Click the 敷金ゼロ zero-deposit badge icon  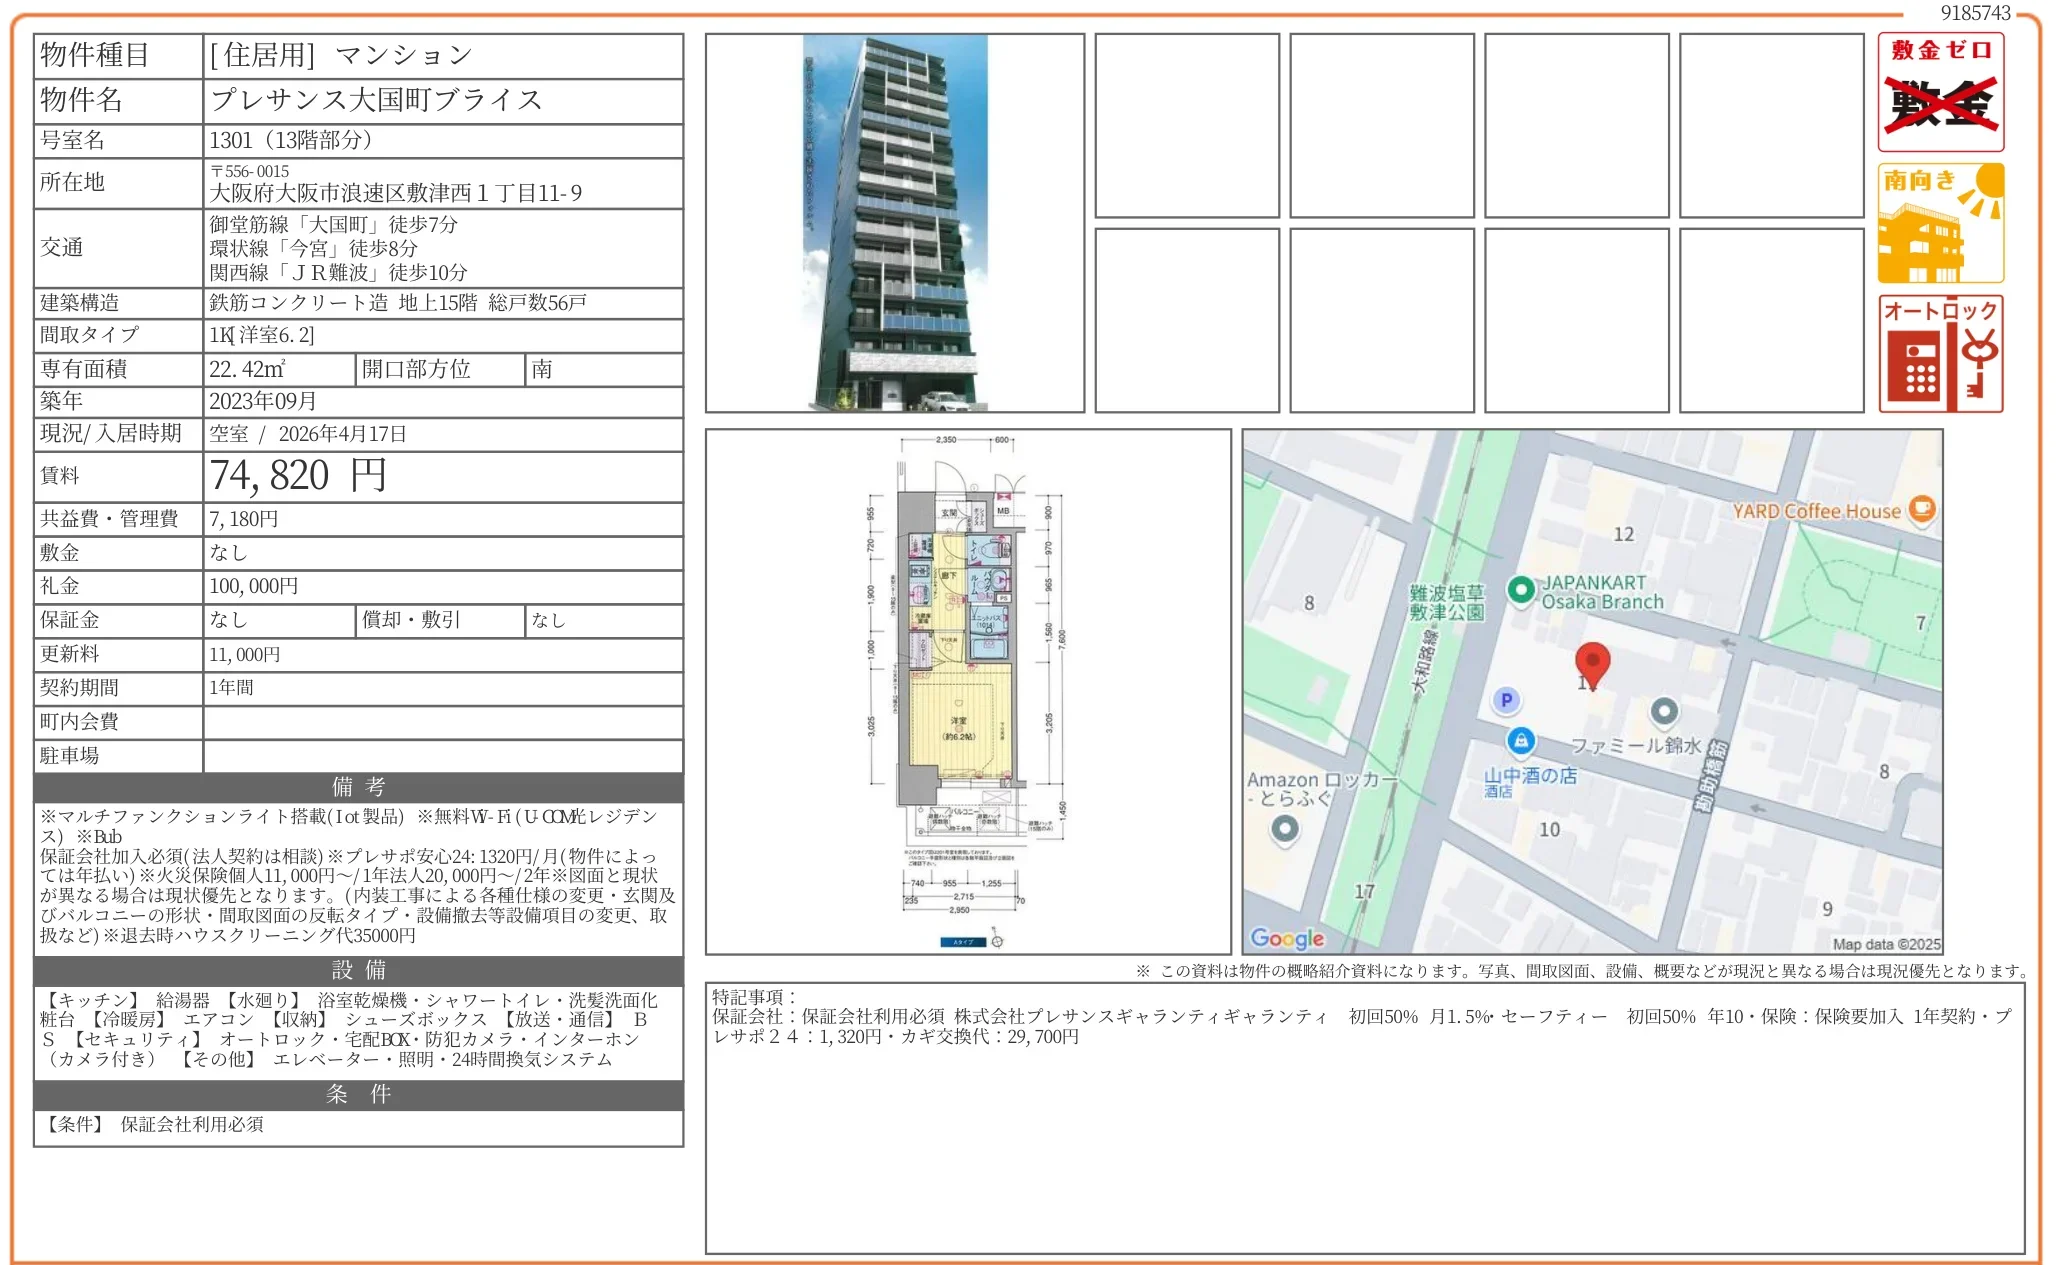point(1941,92)
